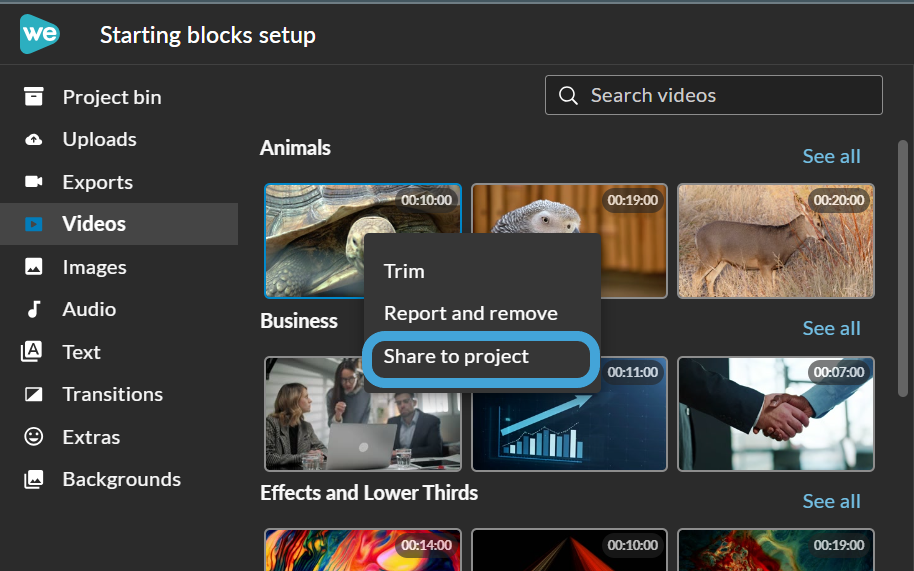Select Report and remove menu option
Image resolution: width=914 pixels, height=571 pixels.
click(x=470, y=313)
